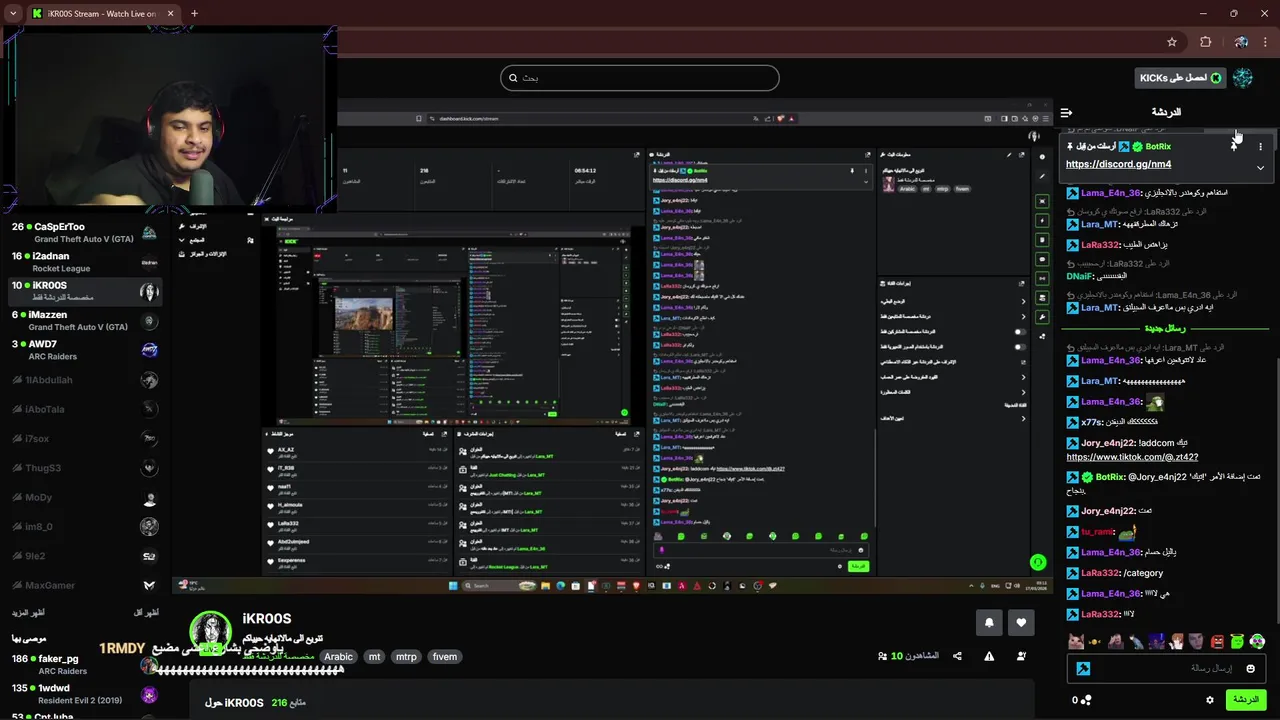
Task: Open the gift subscription icon
Action: [x=1021, y=656]
